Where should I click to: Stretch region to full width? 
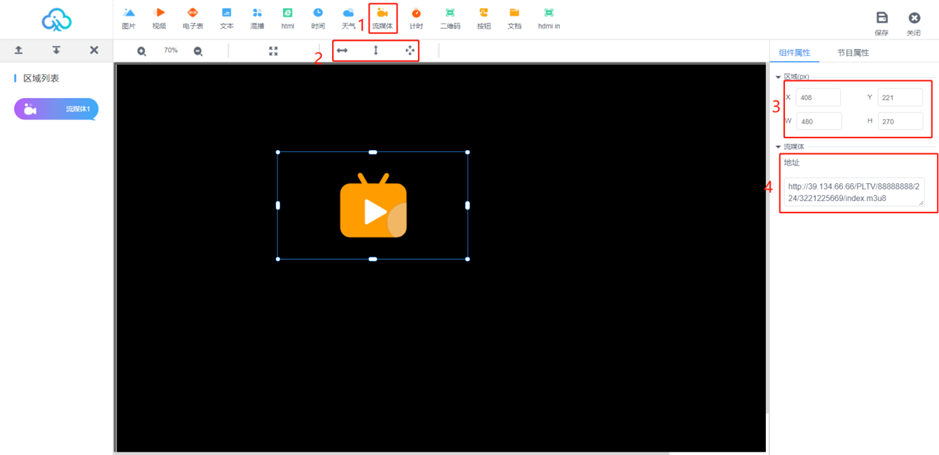342,50
